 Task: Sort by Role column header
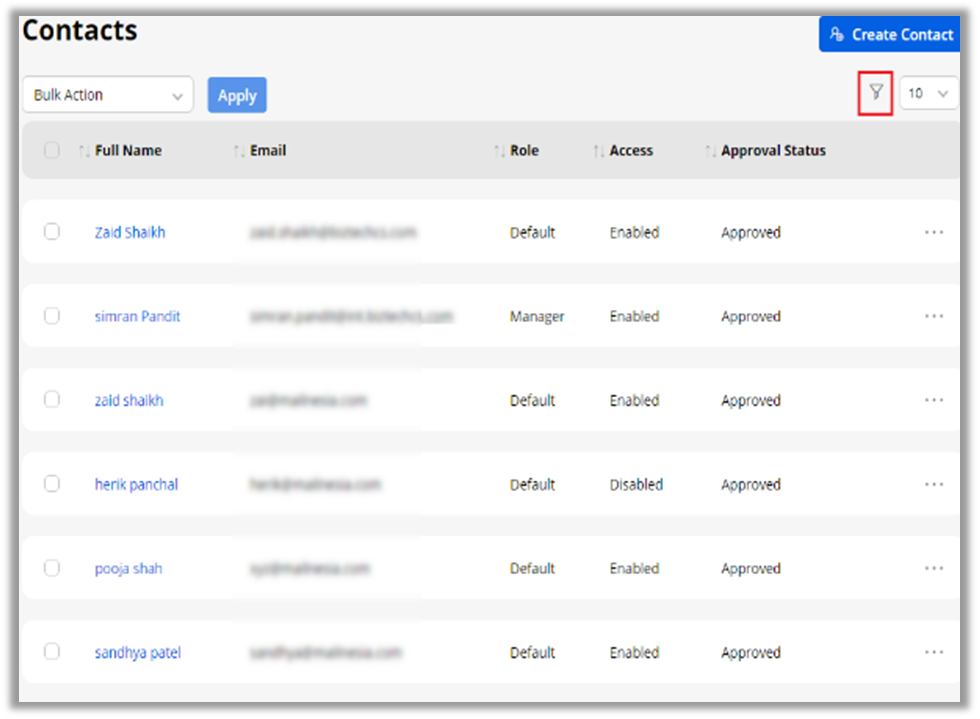499,151
